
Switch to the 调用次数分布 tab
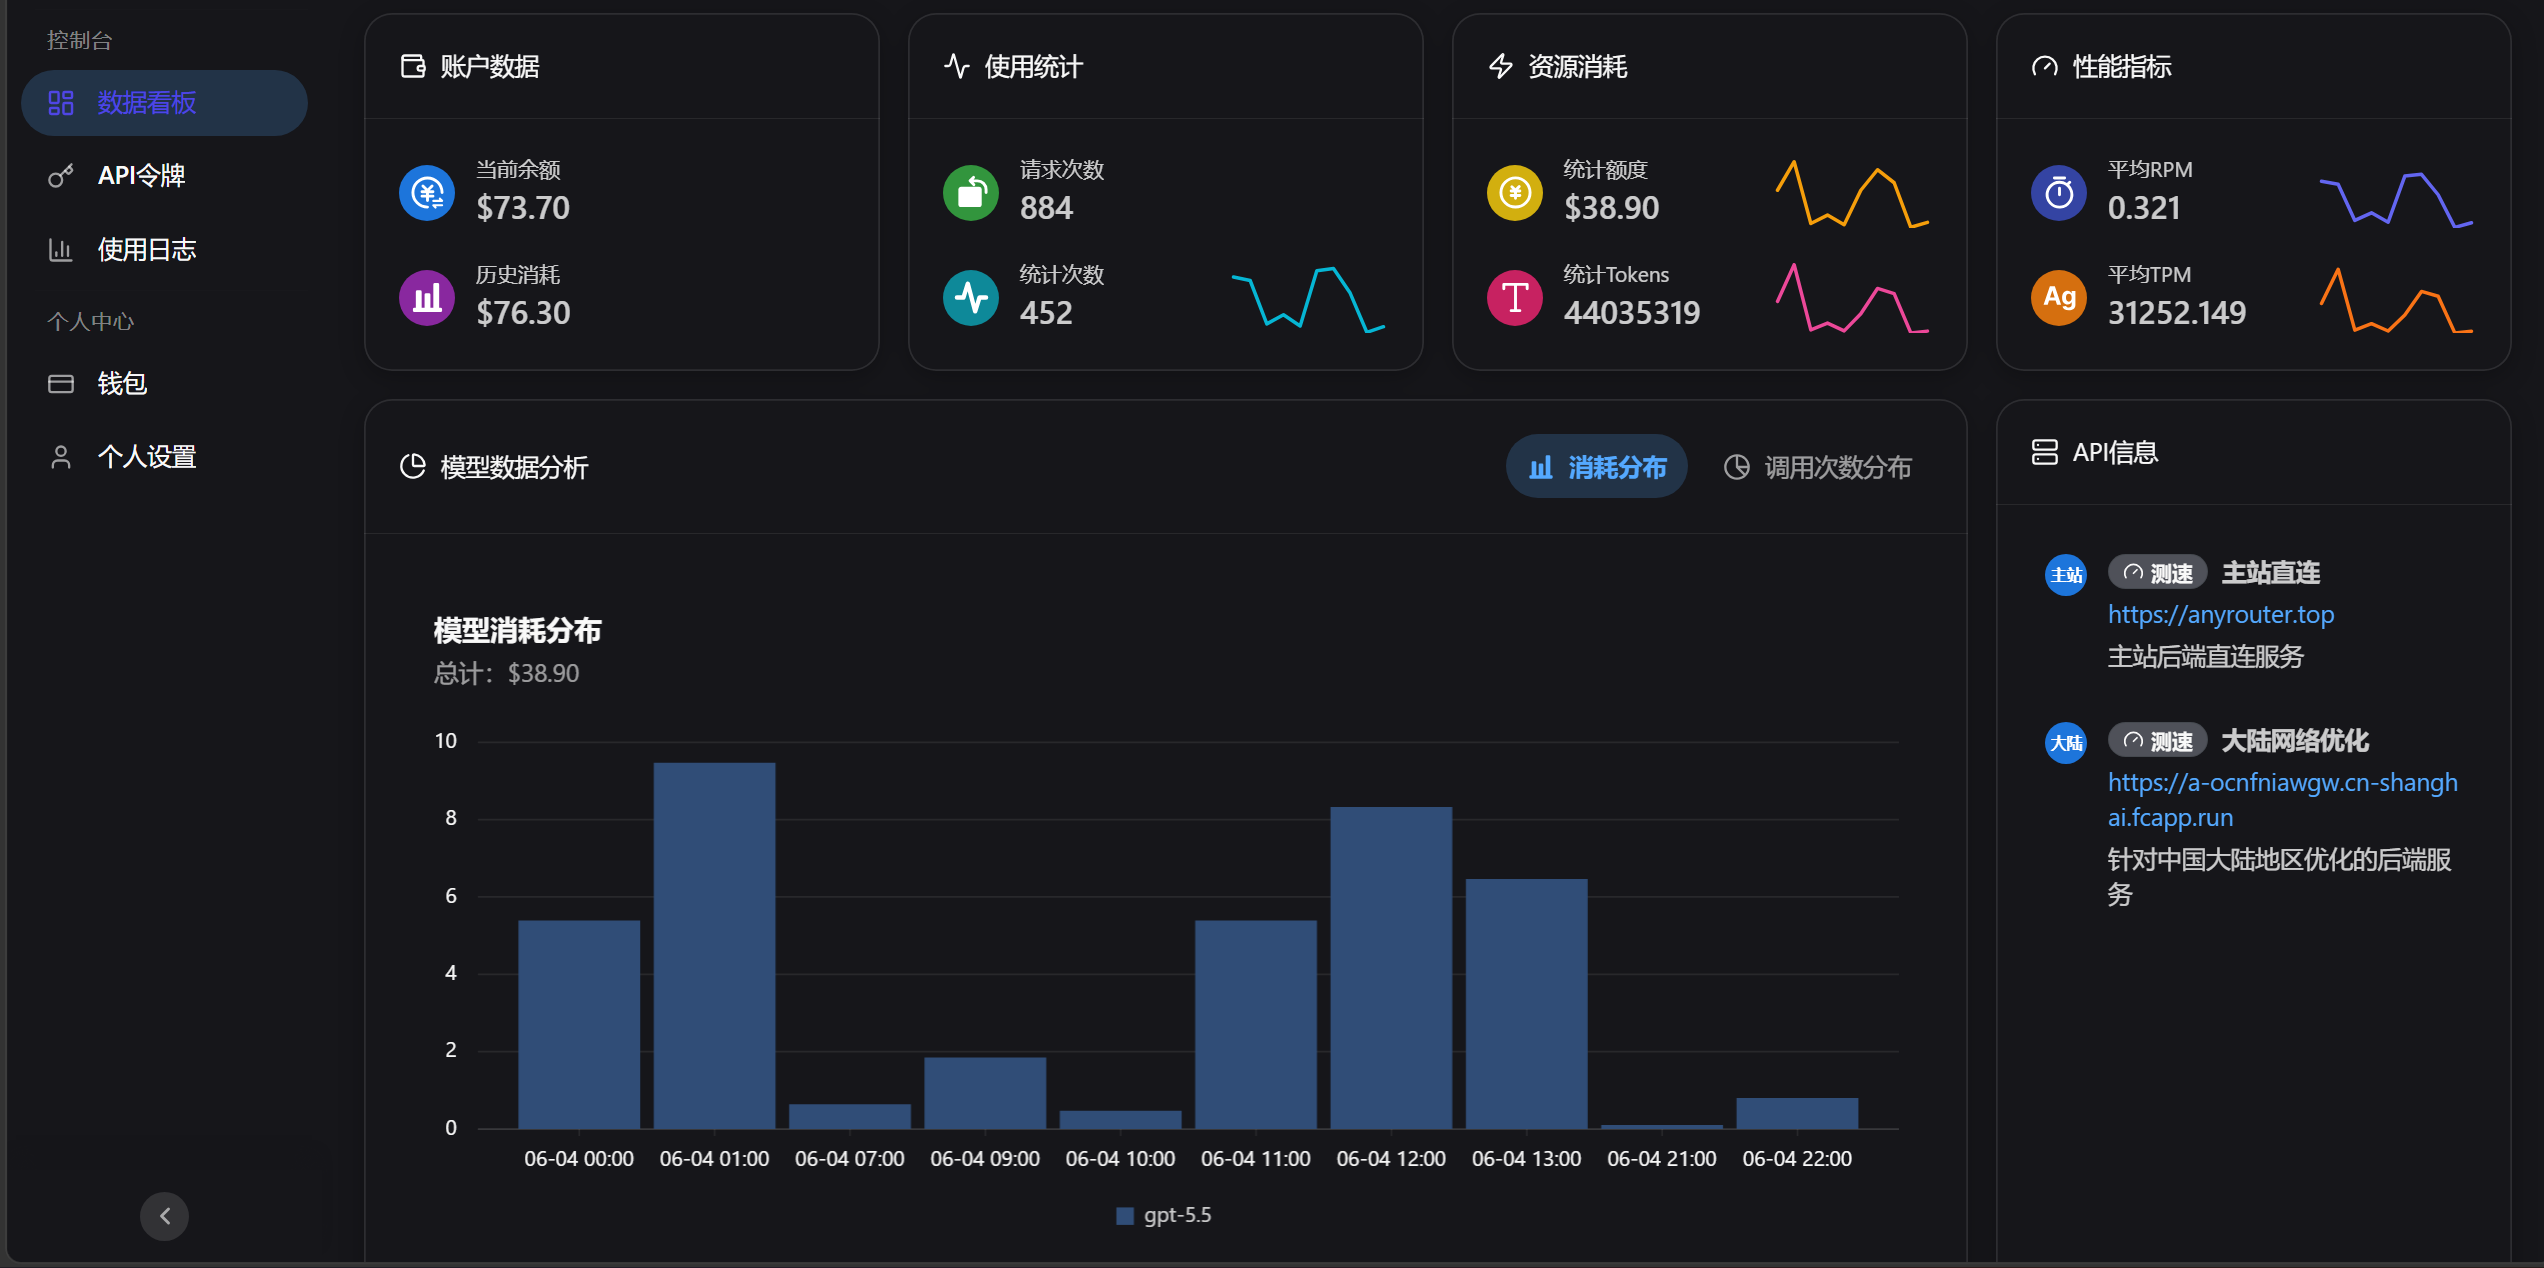[x=1819, y=467]
